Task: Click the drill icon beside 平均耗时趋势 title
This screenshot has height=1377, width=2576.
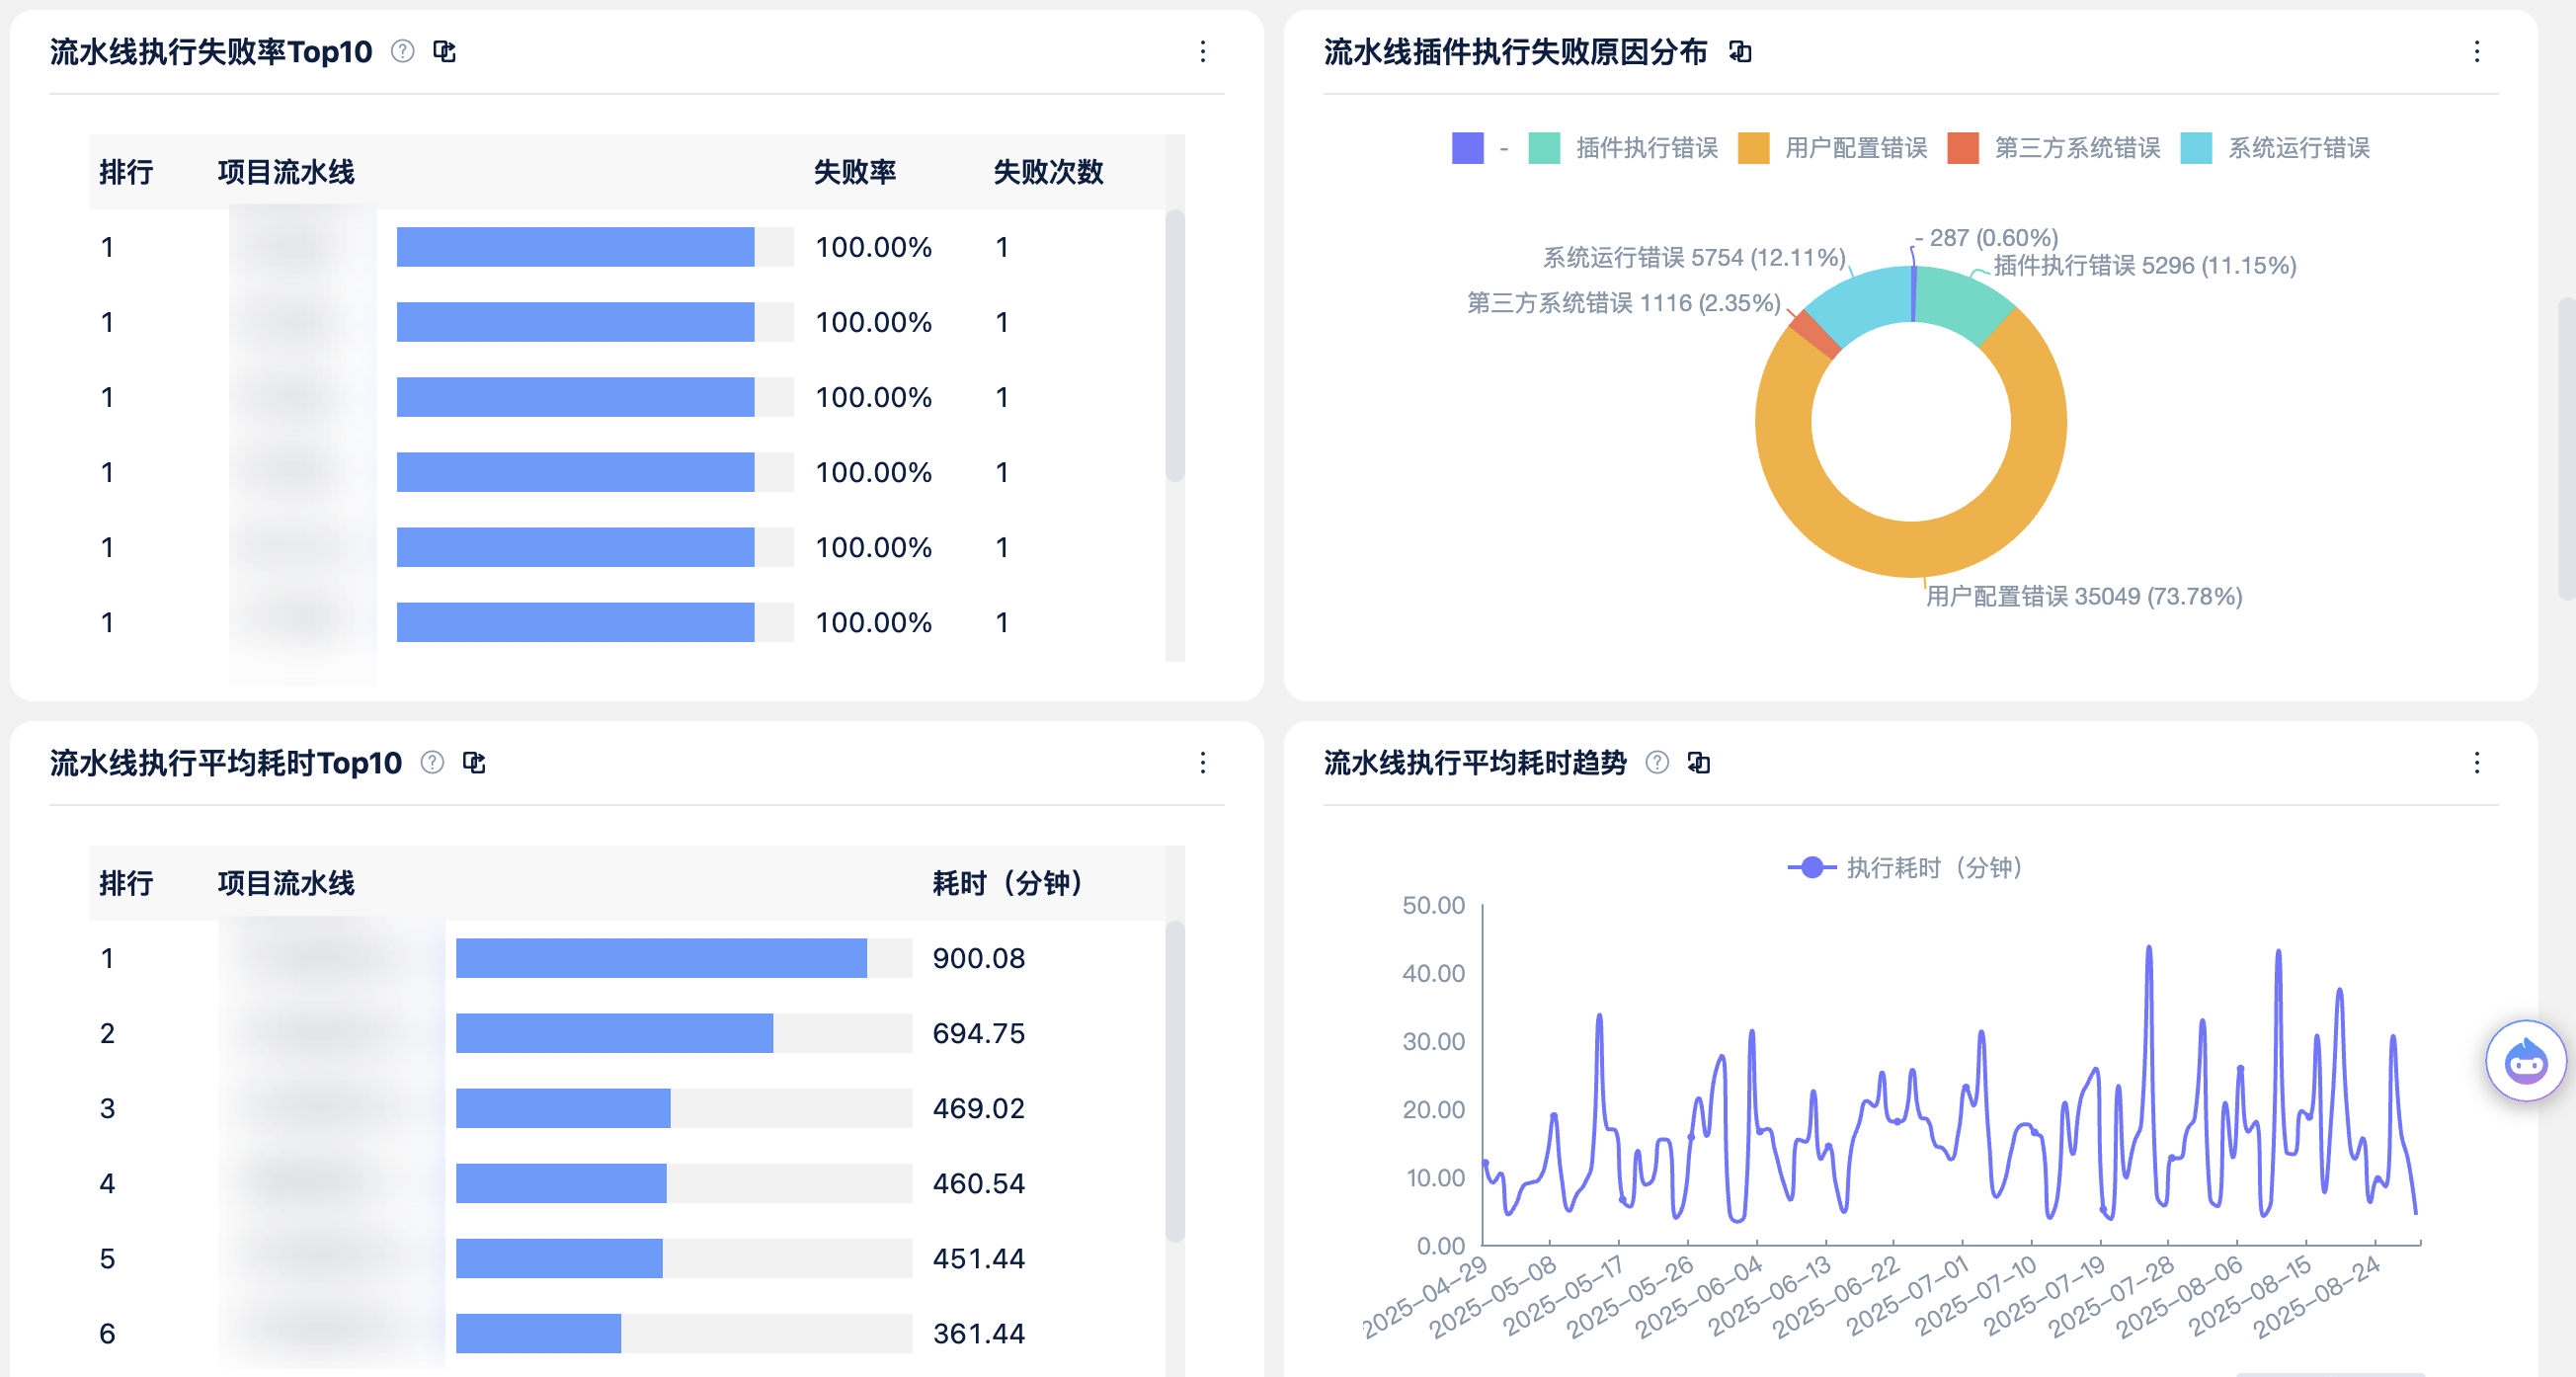Action: click(x=1699, y=763)
